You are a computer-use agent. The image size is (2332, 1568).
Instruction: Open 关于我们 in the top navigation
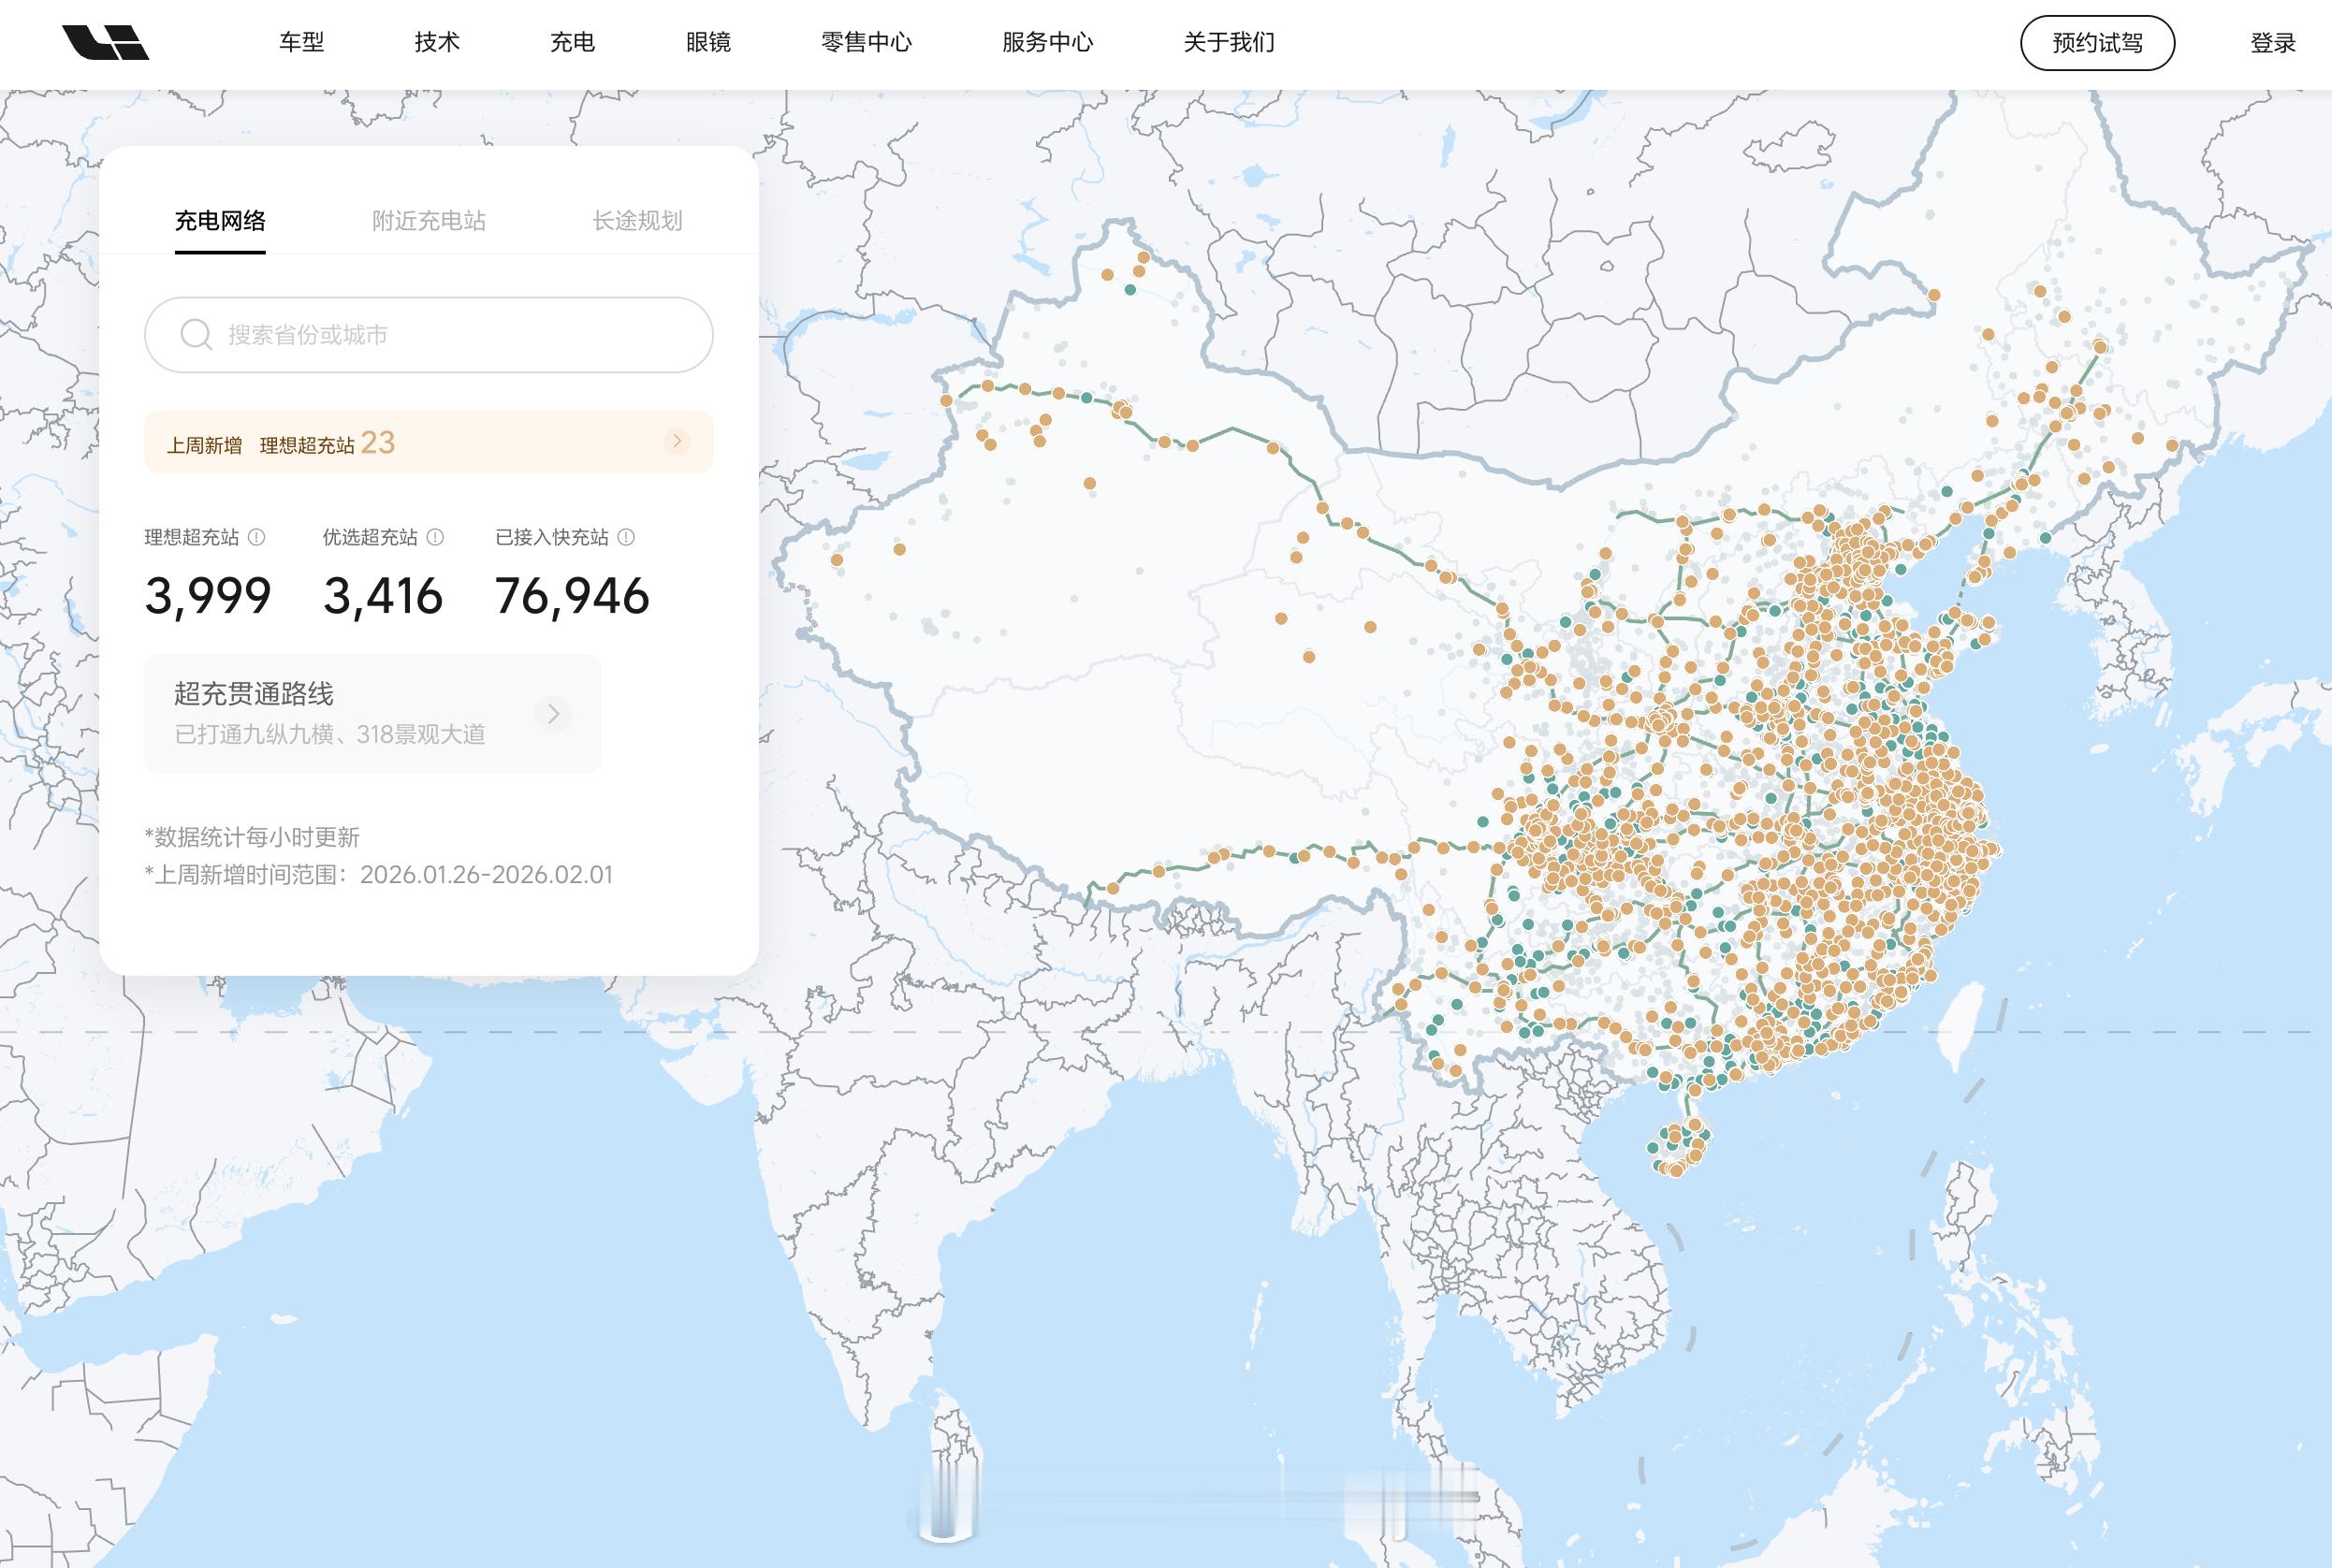(1229, 43)
